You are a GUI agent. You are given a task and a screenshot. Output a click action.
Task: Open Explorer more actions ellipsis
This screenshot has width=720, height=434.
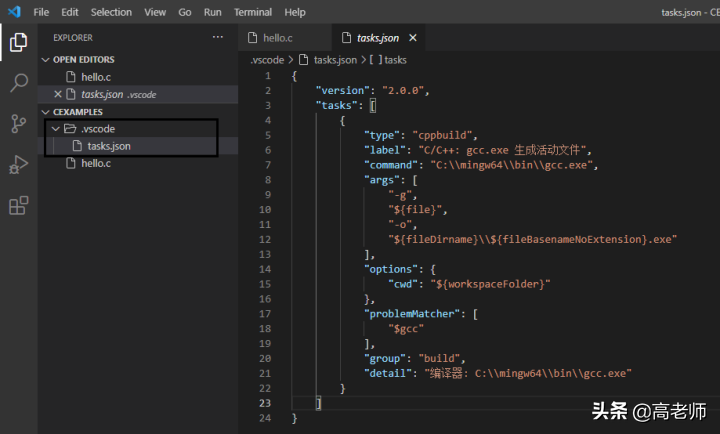coord(218,37)
